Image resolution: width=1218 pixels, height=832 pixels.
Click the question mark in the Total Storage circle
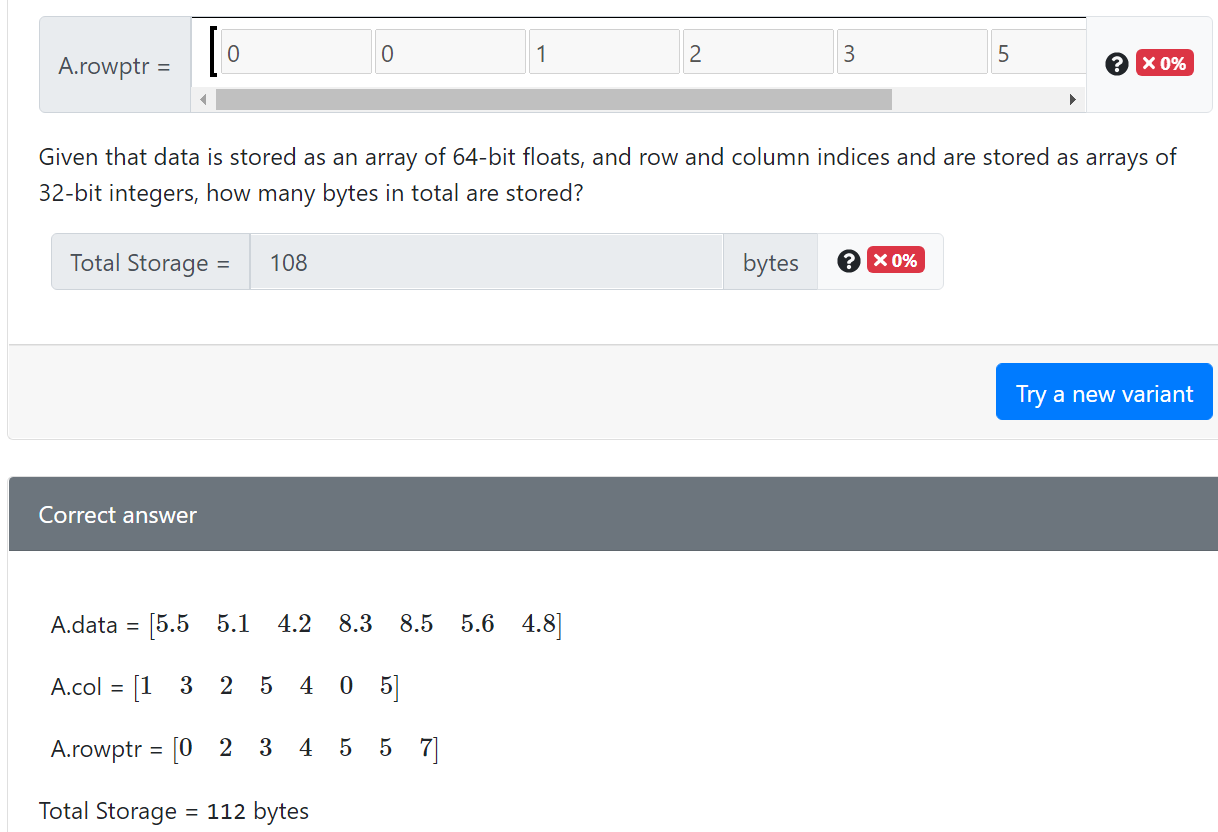point(848,261)
